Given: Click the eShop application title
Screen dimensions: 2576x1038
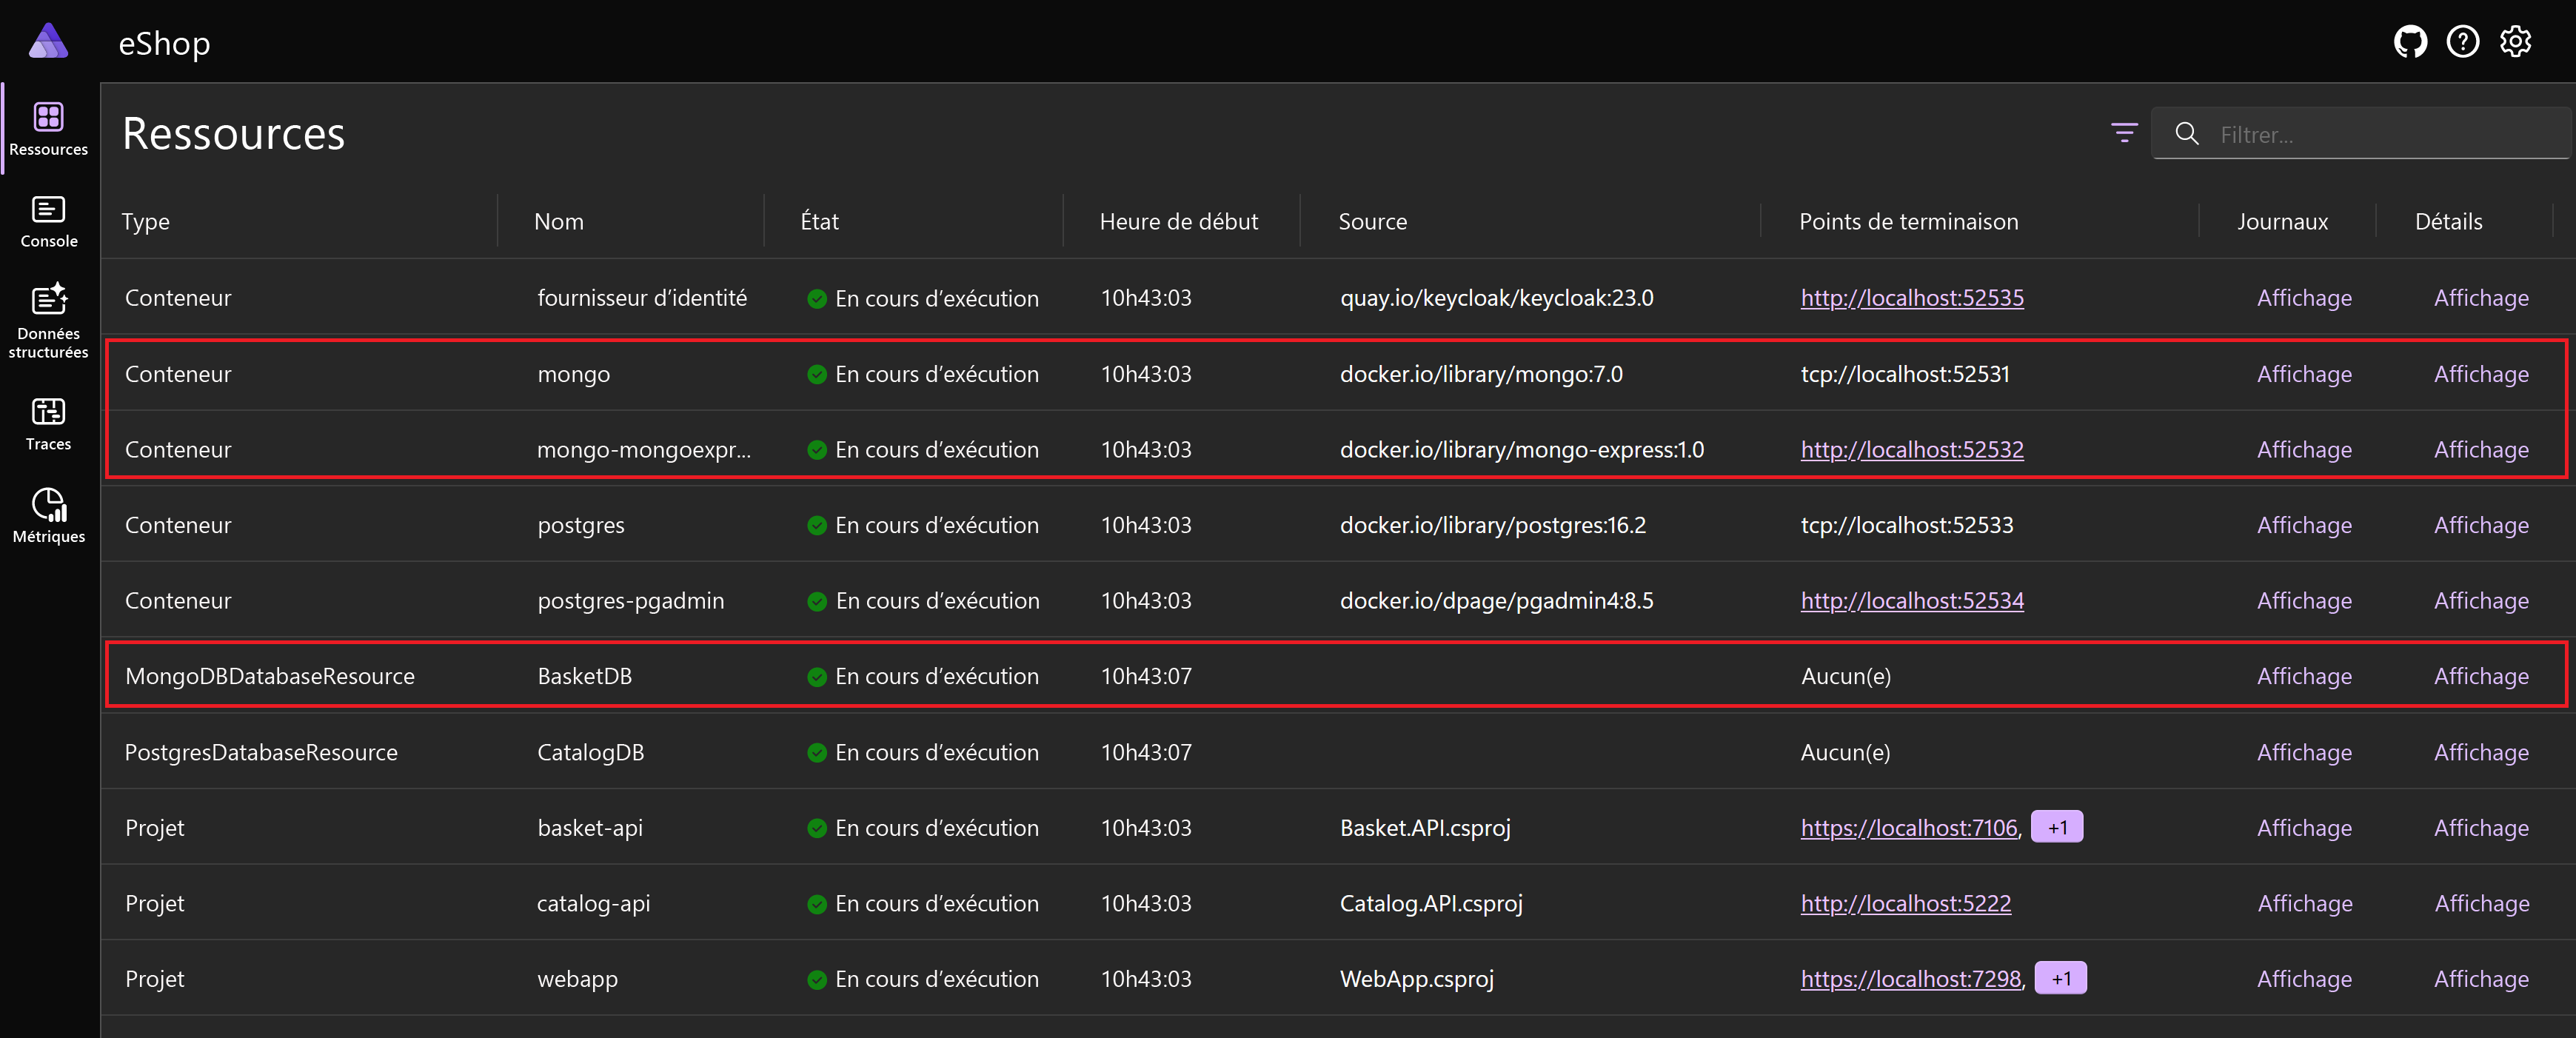Looking at the screenshot, I should 164,43.
